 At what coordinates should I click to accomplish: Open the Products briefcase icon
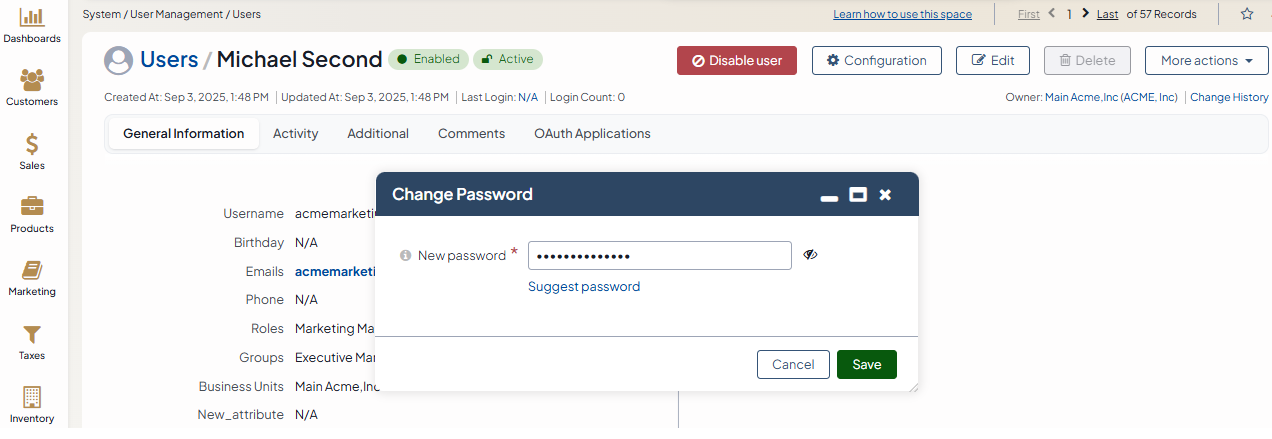point(32,207)
